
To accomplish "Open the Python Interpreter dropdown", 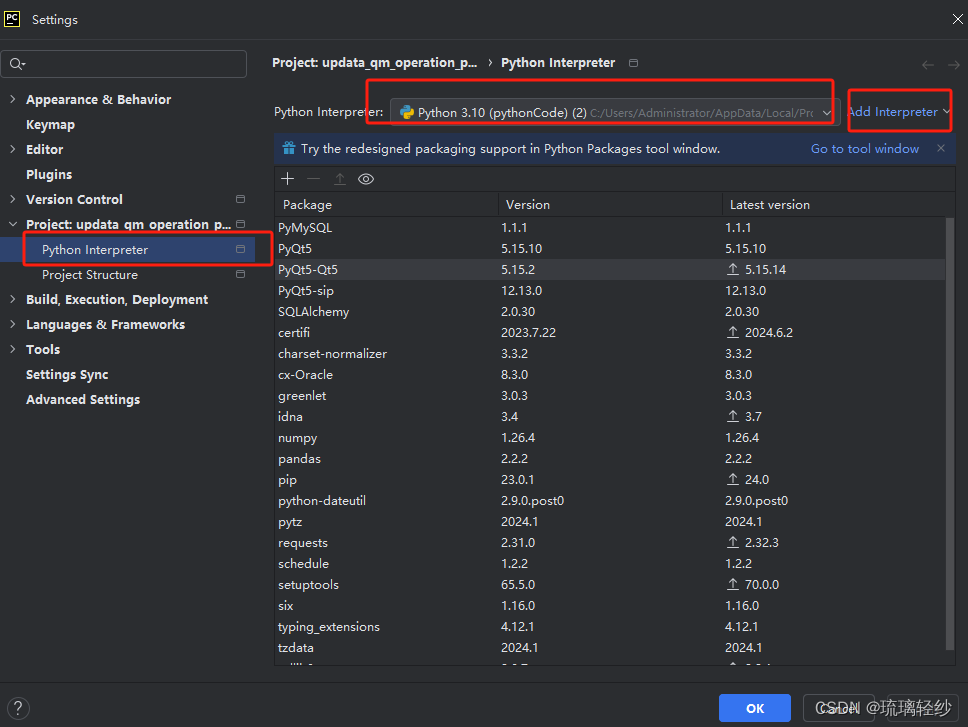I will pyautogui.click(x=615, y=112).
